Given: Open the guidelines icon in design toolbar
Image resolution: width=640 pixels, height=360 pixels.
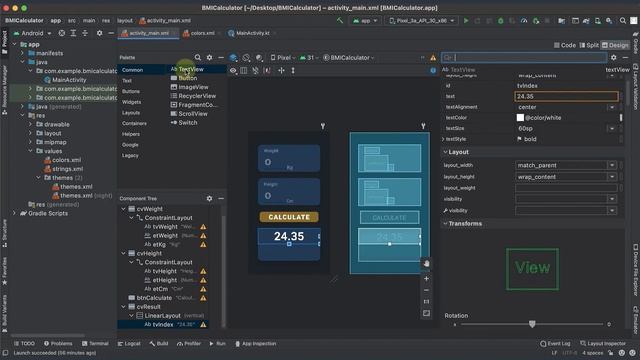Looking at the screenshot, I should coord(281,70).
